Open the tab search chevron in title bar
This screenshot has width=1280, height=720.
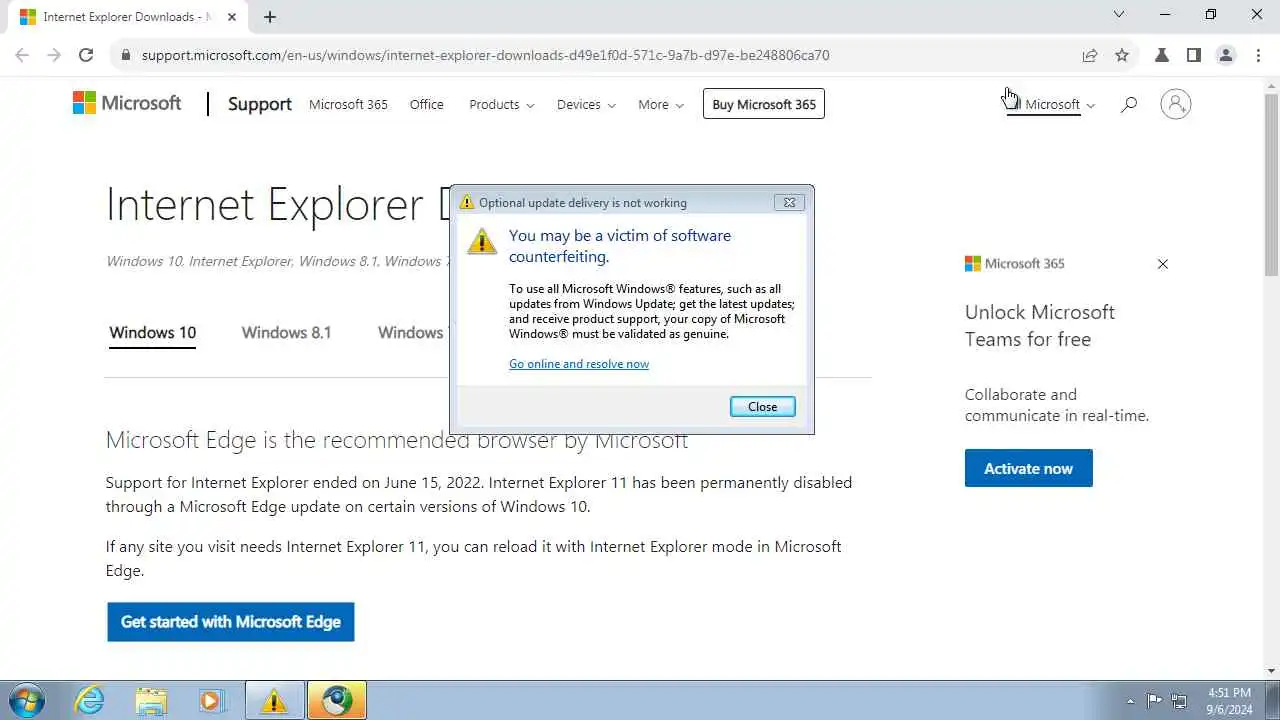tap(1119, 15)
